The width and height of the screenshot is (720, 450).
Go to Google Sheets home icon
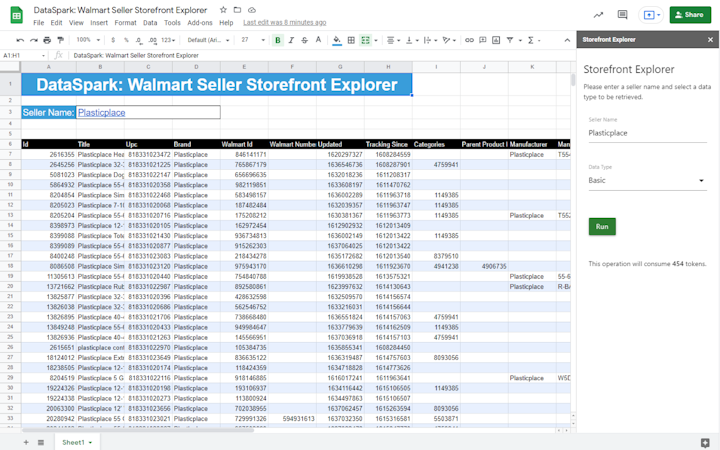tap(17, 15)
